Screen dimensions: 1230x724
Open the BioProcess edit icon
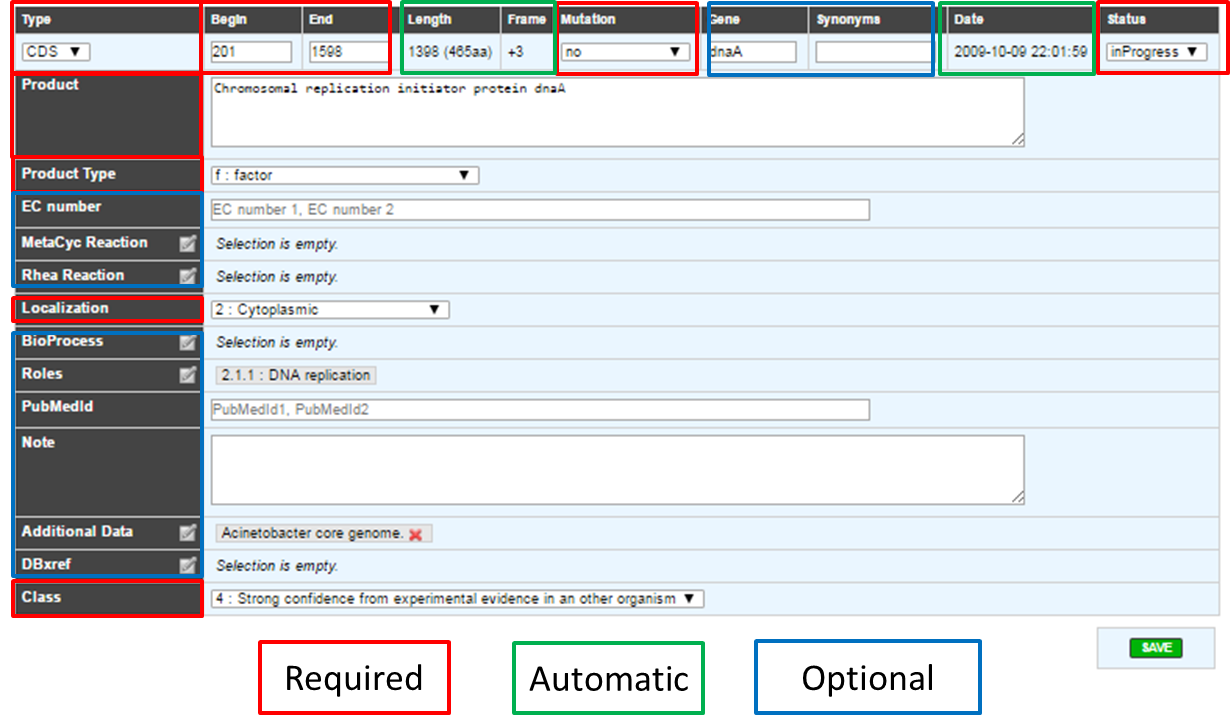pyautogui.click(x=187, y=343)
